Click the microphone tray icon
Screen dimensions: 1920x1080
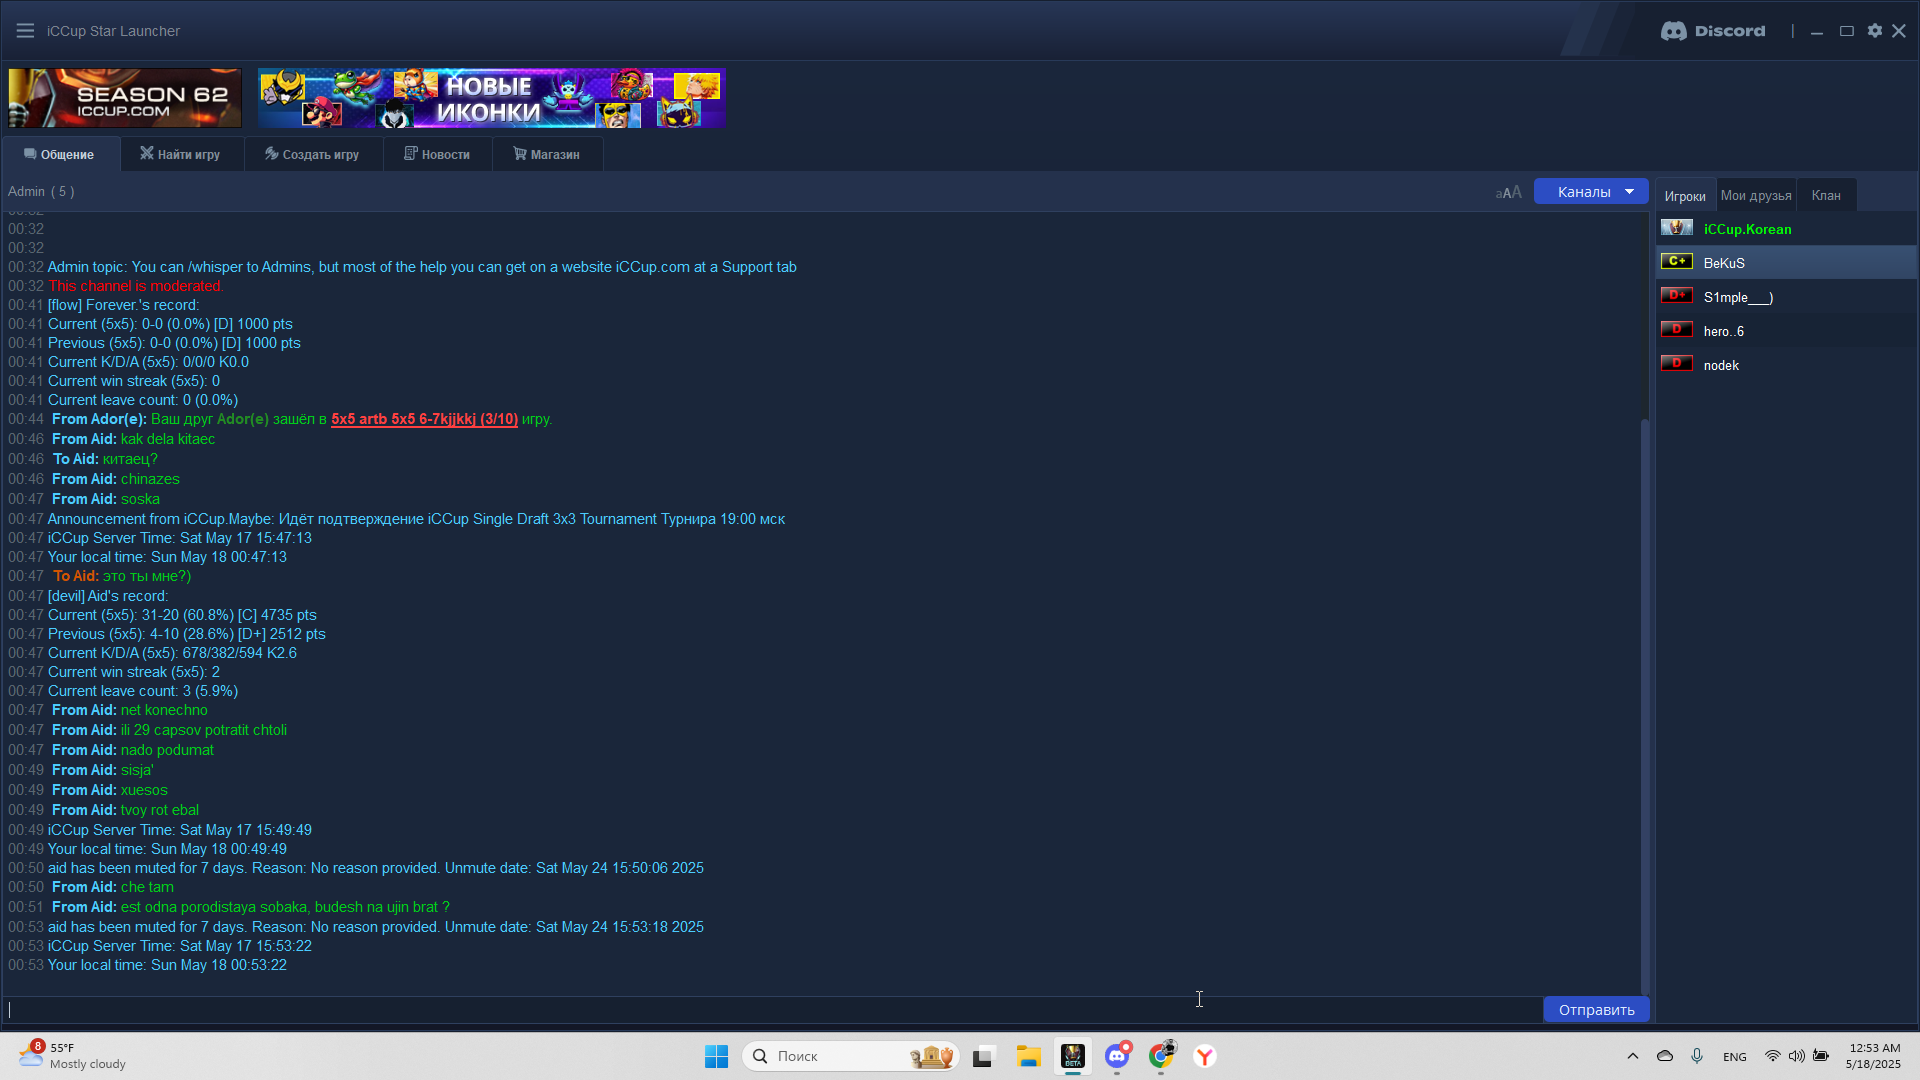pos(1697,1056)
